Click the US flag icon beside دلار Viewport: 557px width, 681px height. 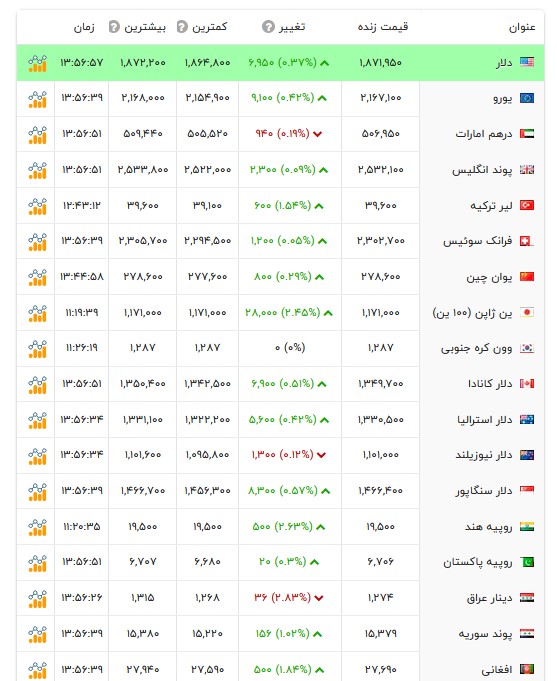527,63
